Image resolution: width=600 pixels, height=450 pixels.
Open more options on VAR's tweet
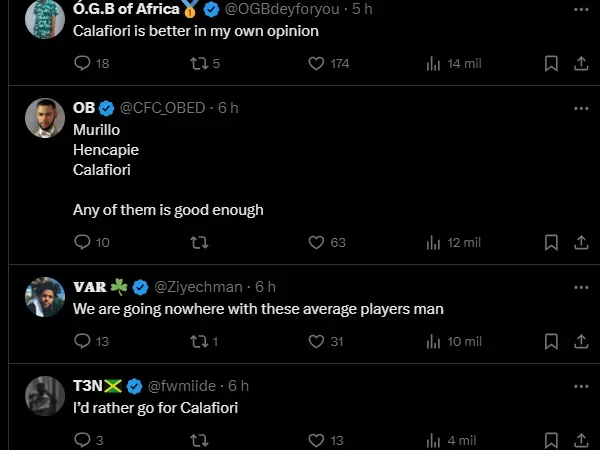tap(581, 287)
